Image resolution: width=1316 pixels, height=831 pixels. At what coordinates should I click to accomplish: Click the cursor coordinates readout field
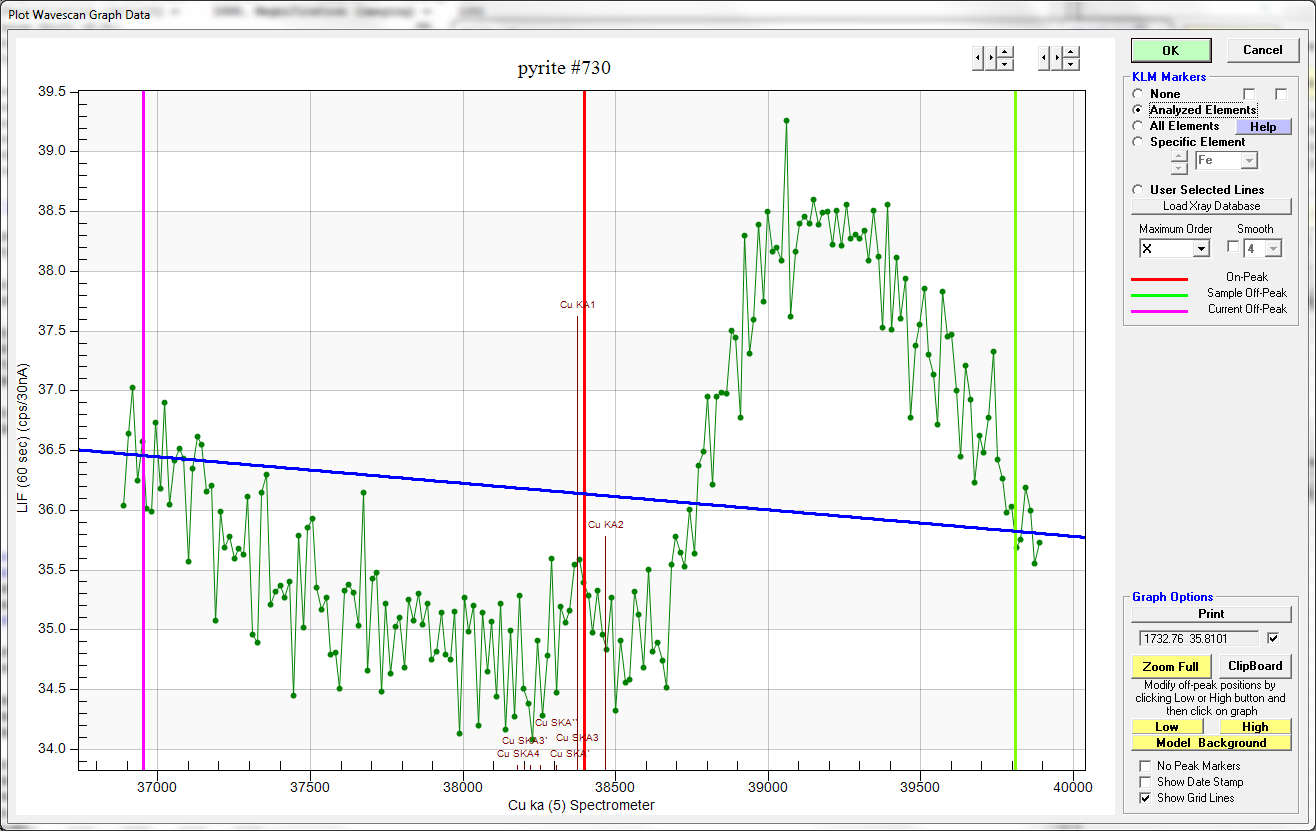pyautogui.click(x=1198, y=638)
